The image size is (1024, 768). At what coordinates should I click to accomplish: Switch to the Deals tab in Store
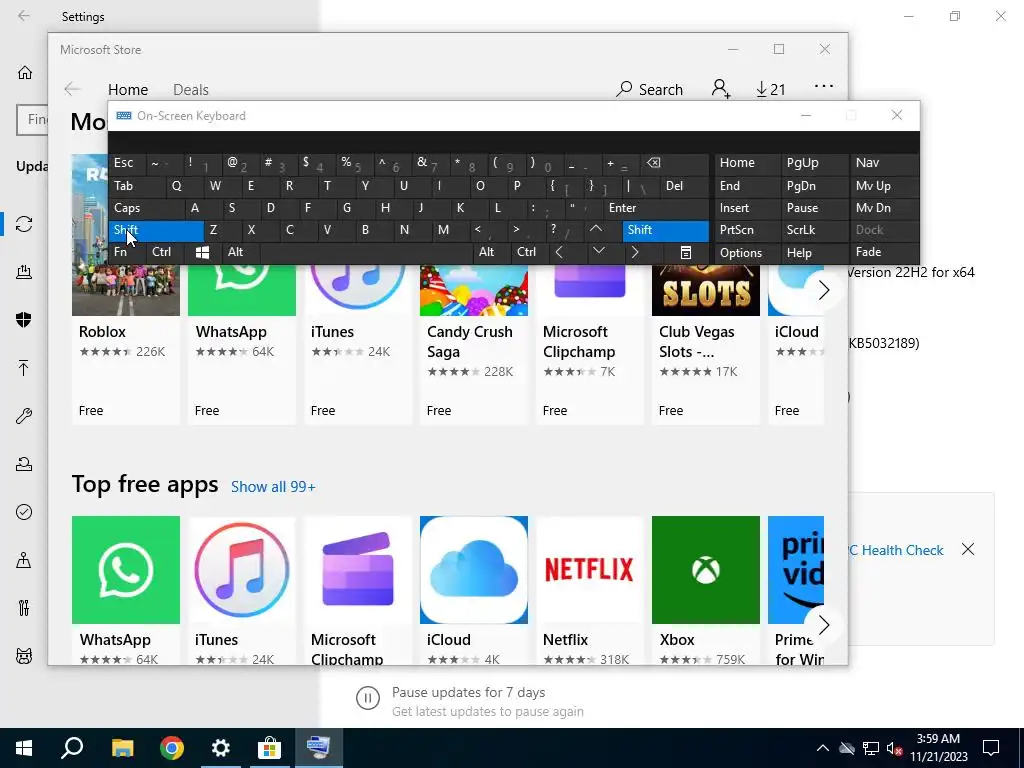(x=191, y=89)
